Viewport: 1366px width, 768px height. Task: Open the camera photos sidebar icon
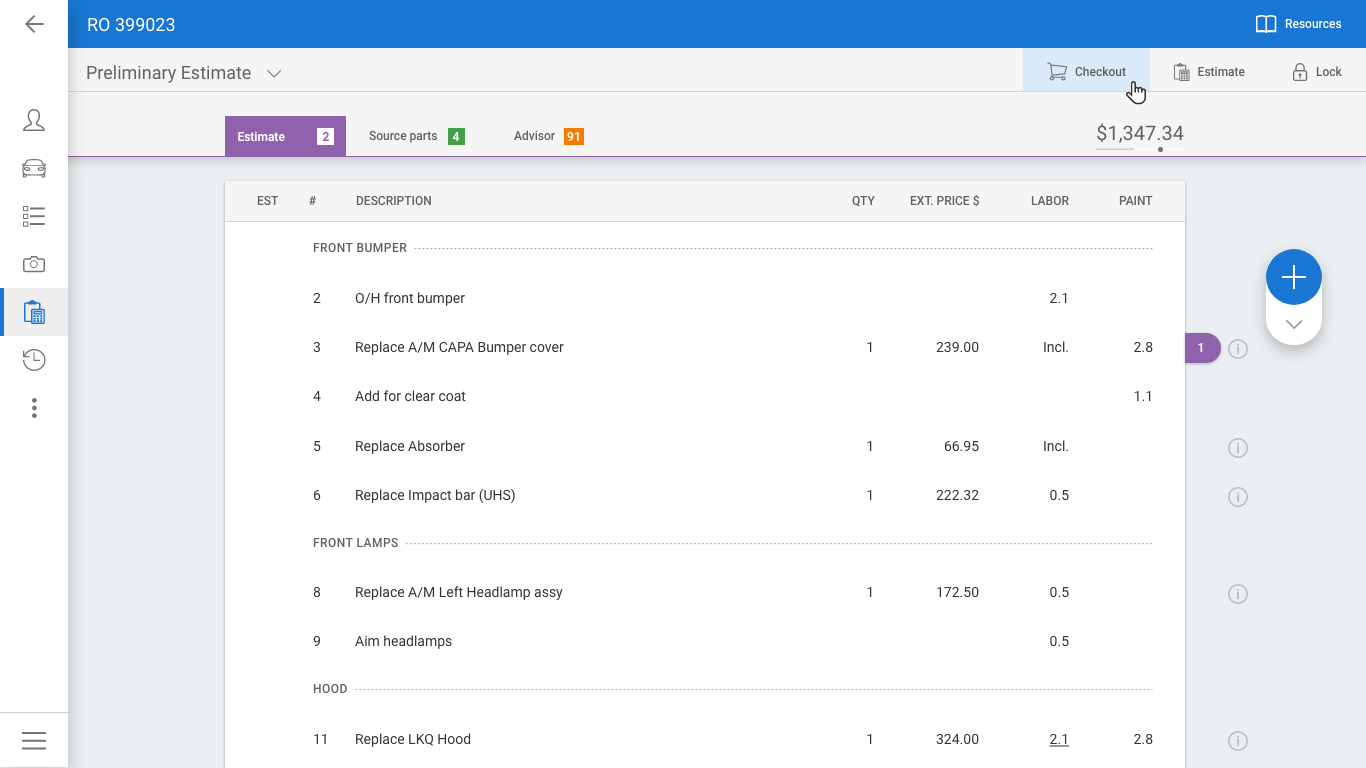pyautogui.click(x=34, y=264)
